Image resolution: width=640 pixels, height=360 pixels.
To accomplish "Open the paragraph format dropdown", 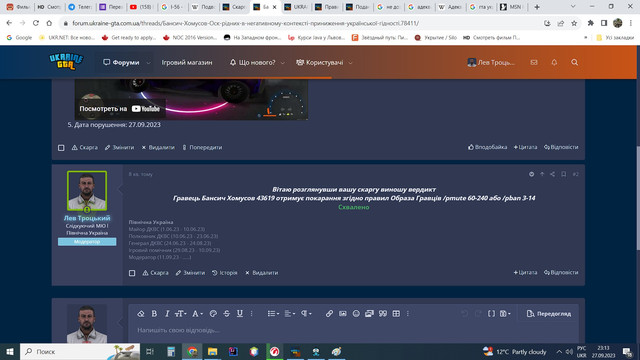I will [306, 313].
